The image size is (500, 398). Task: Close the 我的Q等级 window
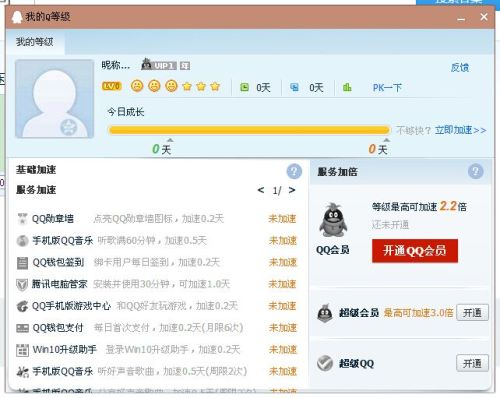pyautogui.click(x=484, y=17)
